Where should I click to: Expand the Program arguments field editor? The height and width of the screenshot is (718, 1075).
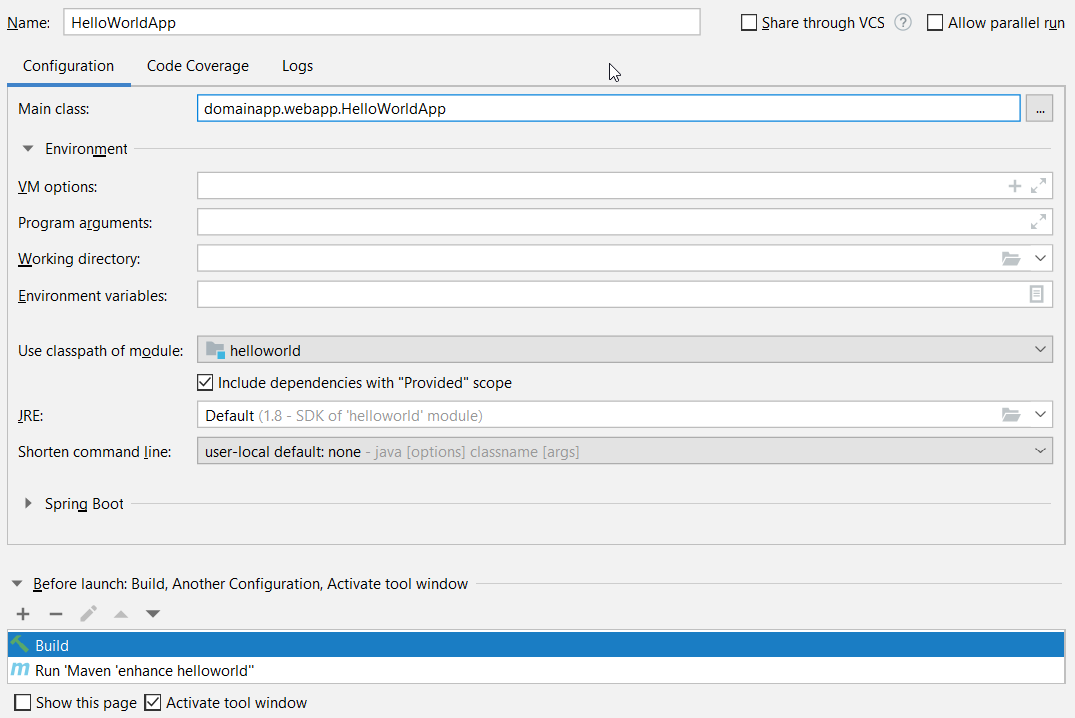[1038, 222]
